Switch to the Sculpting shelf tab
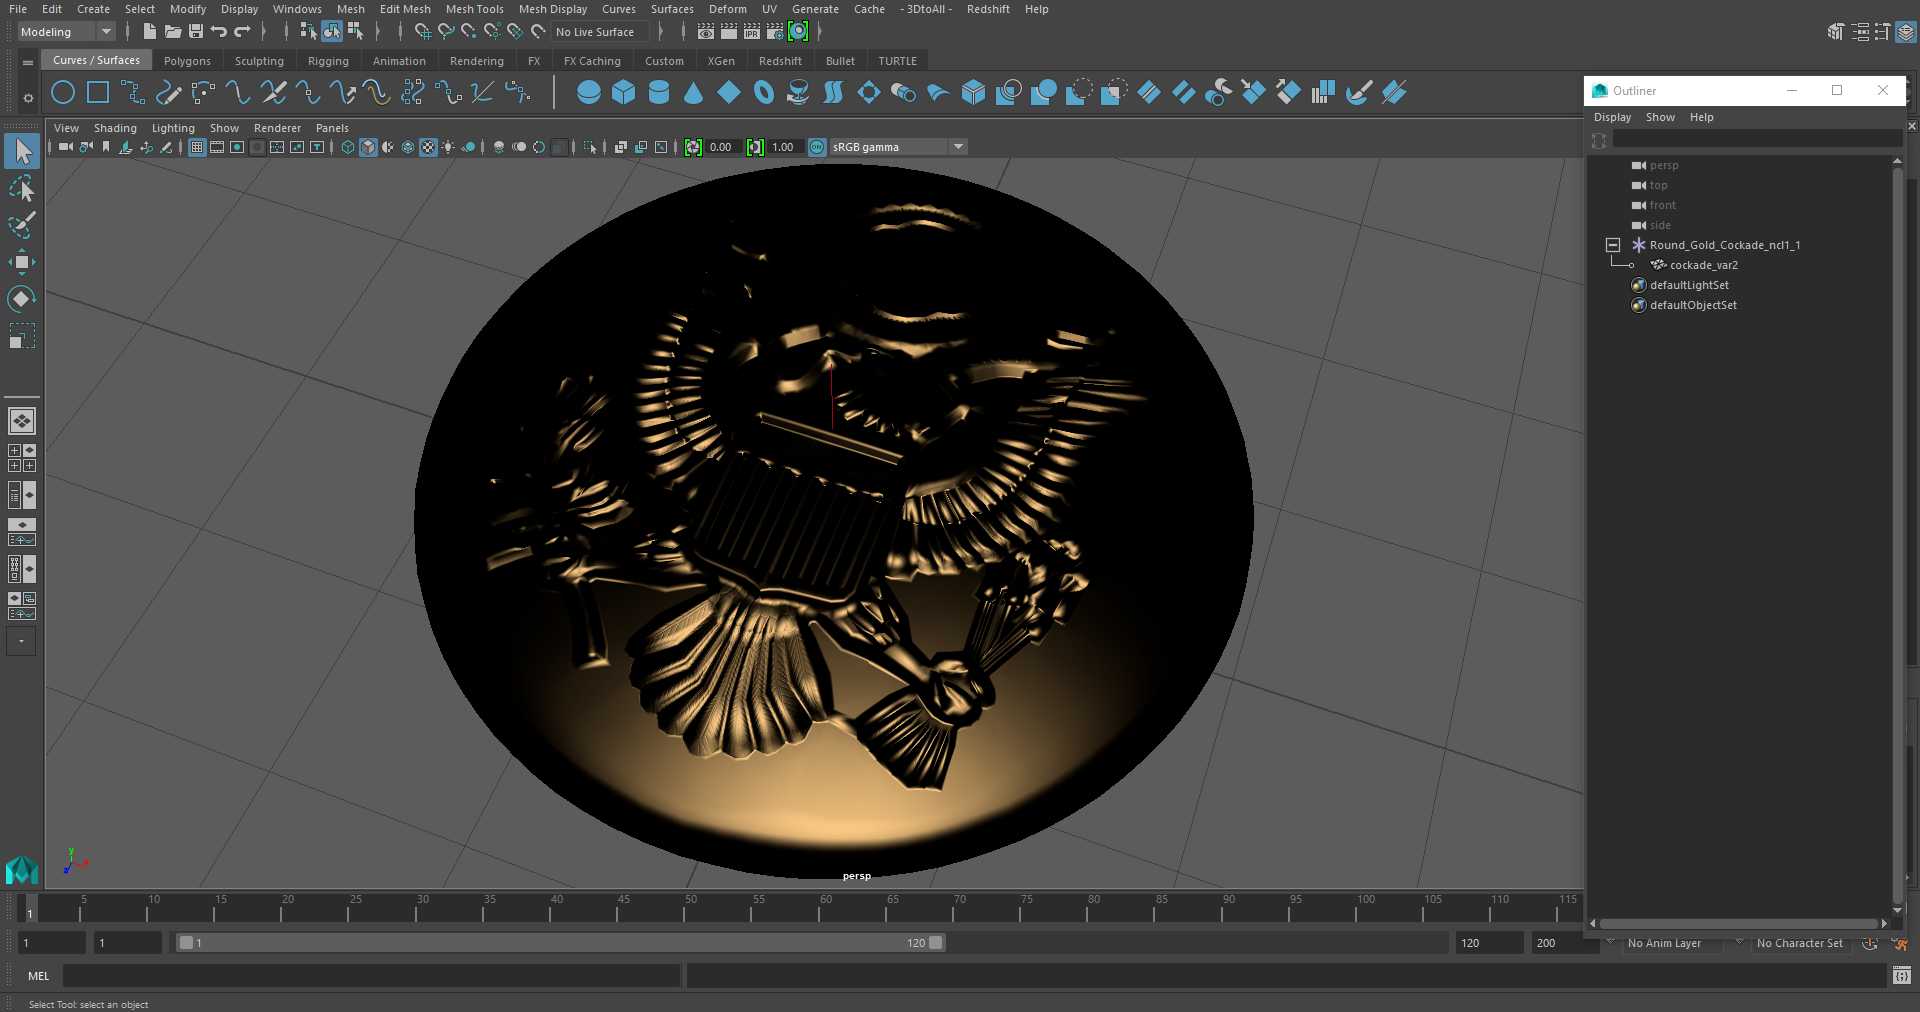 pos(259,61)
